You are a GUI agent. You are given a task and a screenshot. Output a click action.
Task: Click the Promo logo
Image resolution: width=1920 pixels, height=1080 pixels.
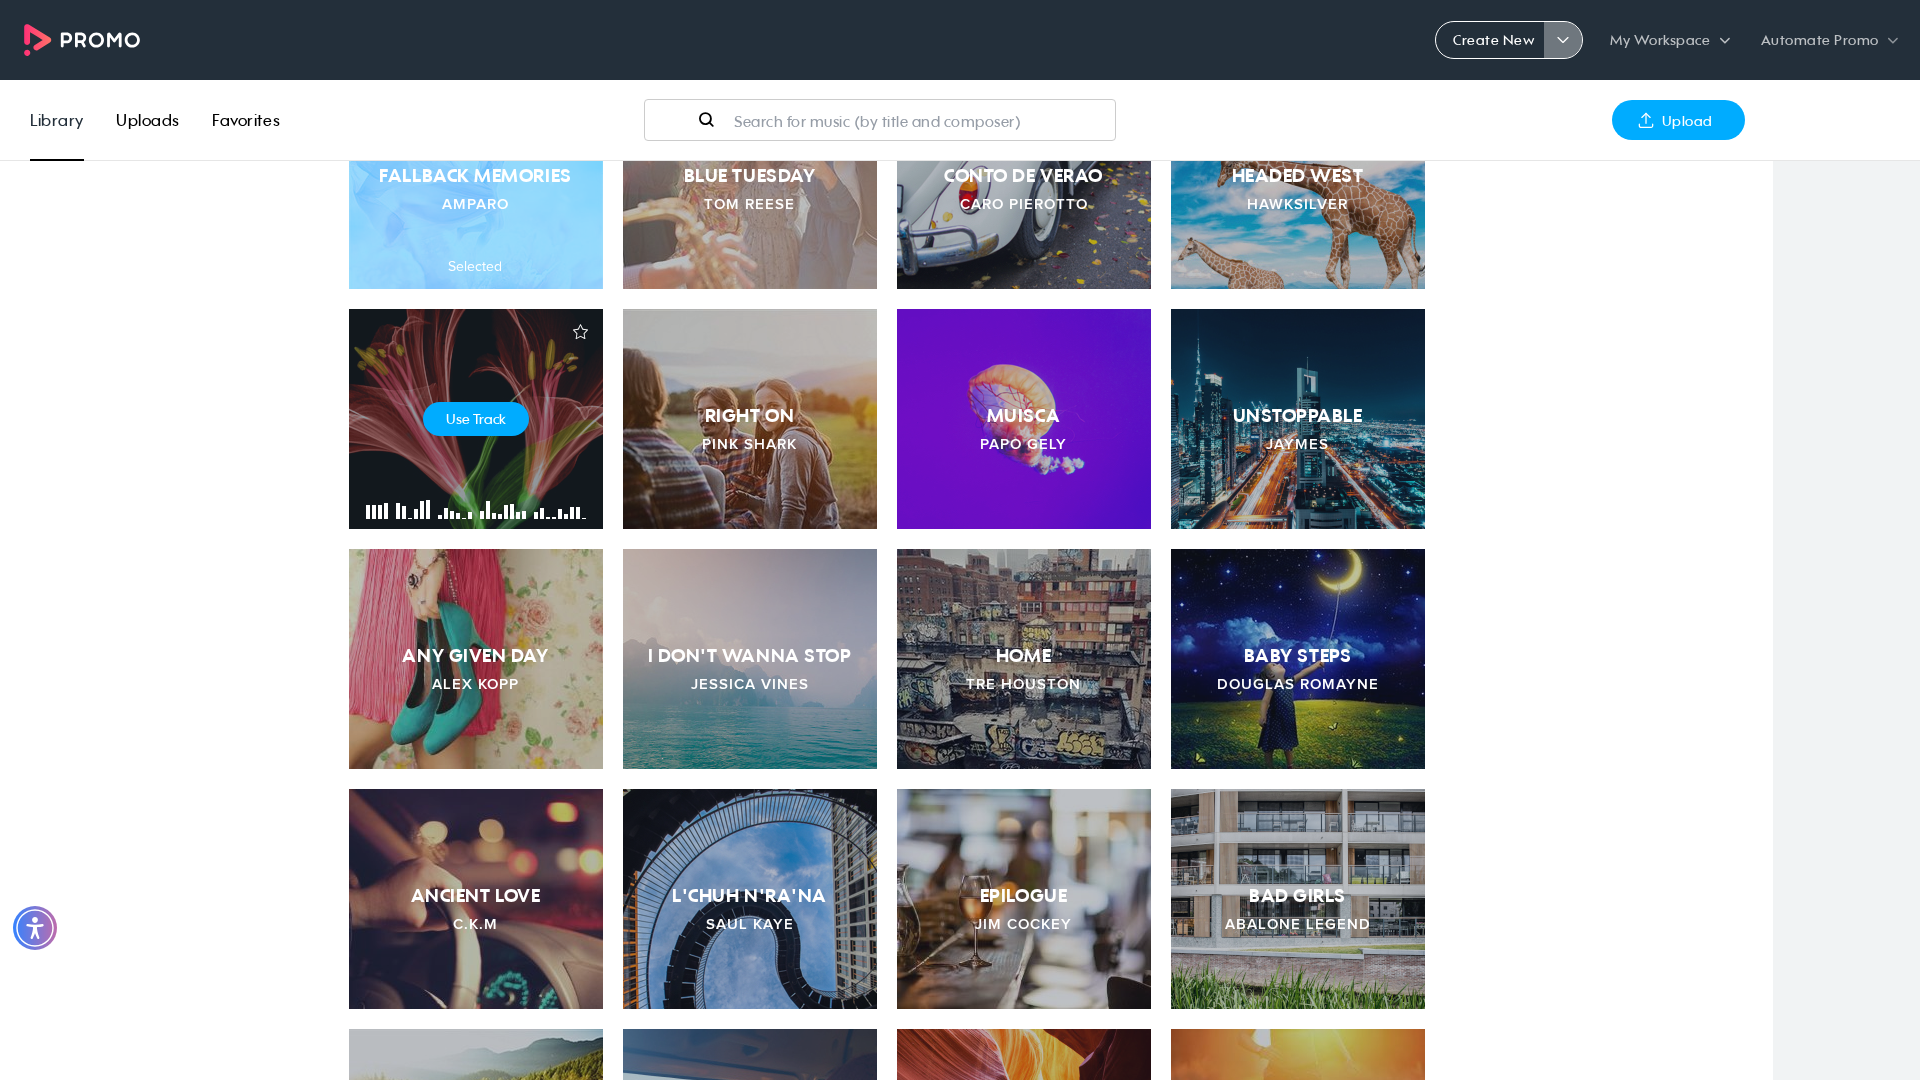coord(82,40)
